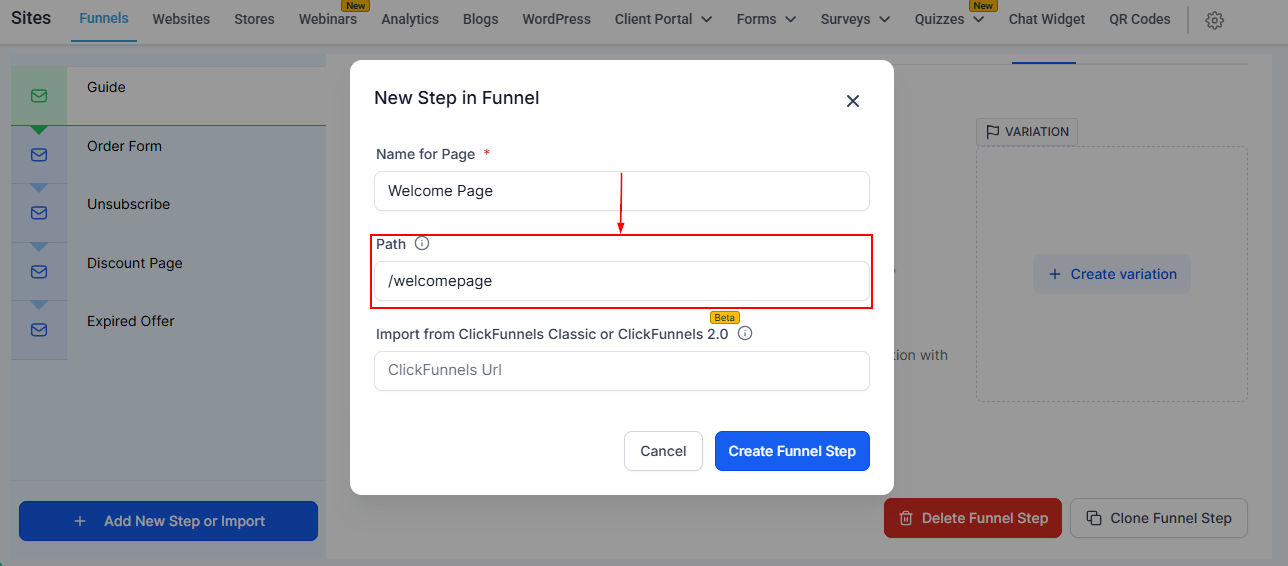The height and width of the screenshot is (566, 1288).
Task: Click the Sites heading
Action: click(31, 18)
